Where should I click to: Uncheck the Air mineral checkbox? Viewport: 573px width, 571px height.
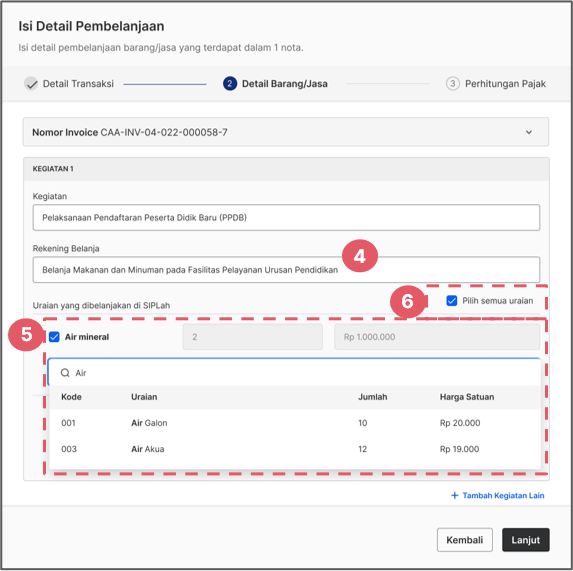(x=54, y=337)
